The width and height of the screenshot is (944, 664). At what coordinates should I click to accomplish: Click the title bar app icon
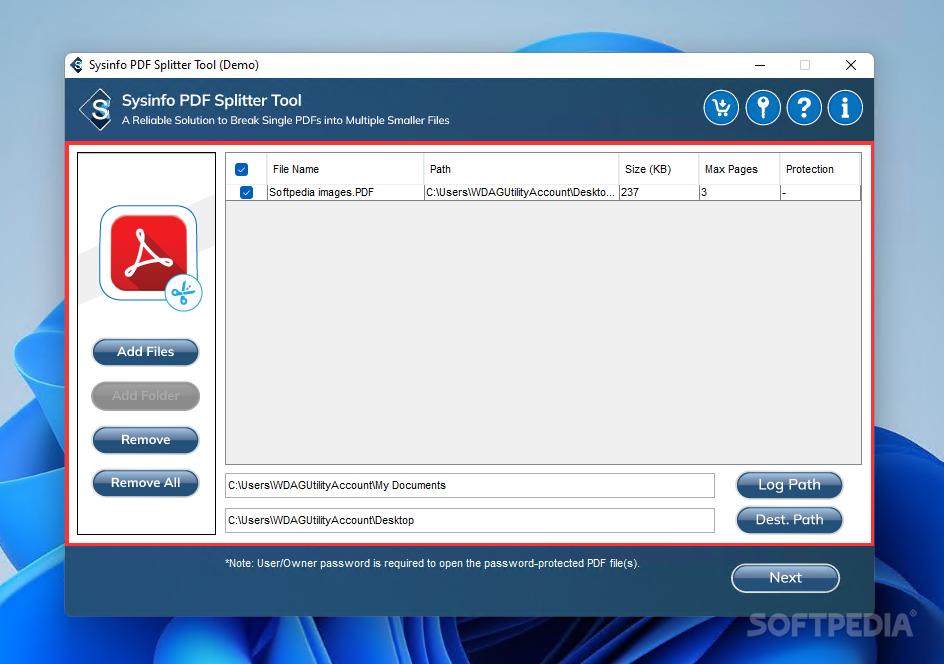(76, 65)
